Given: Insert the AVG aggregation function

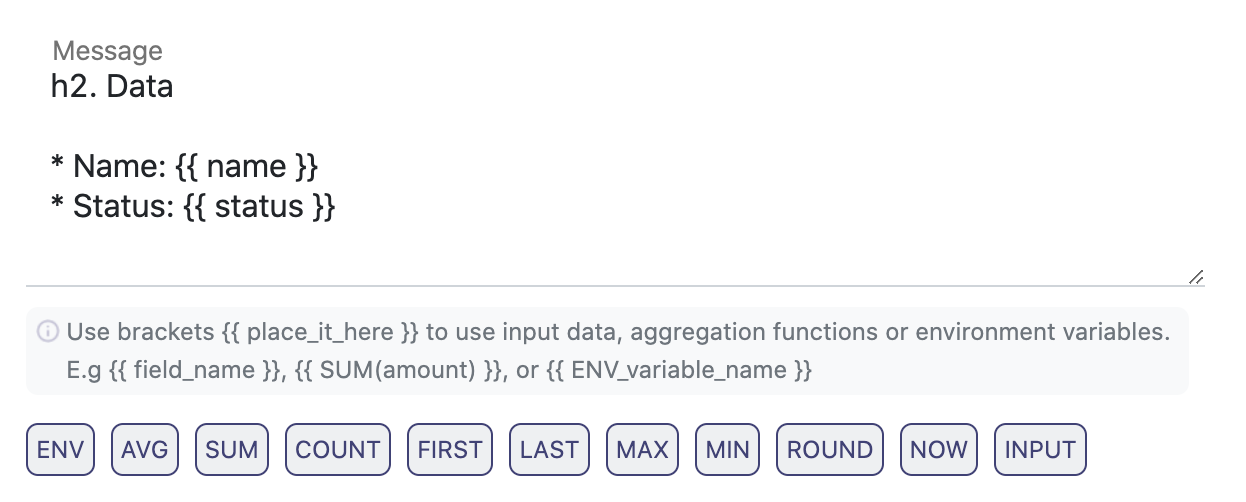Looking at the screenshot, I should click(x=145, y=450).
